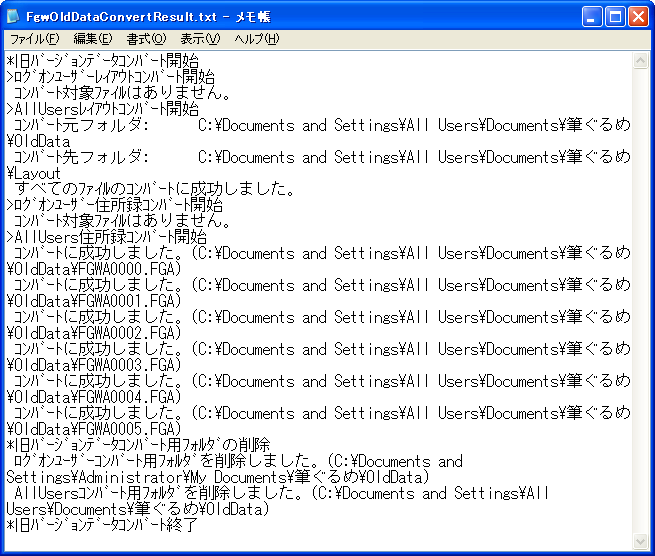Click the line *旧バージョンデータコンバート用フォルダの削除
Viewport: 655px width, 556px height.
138,445
